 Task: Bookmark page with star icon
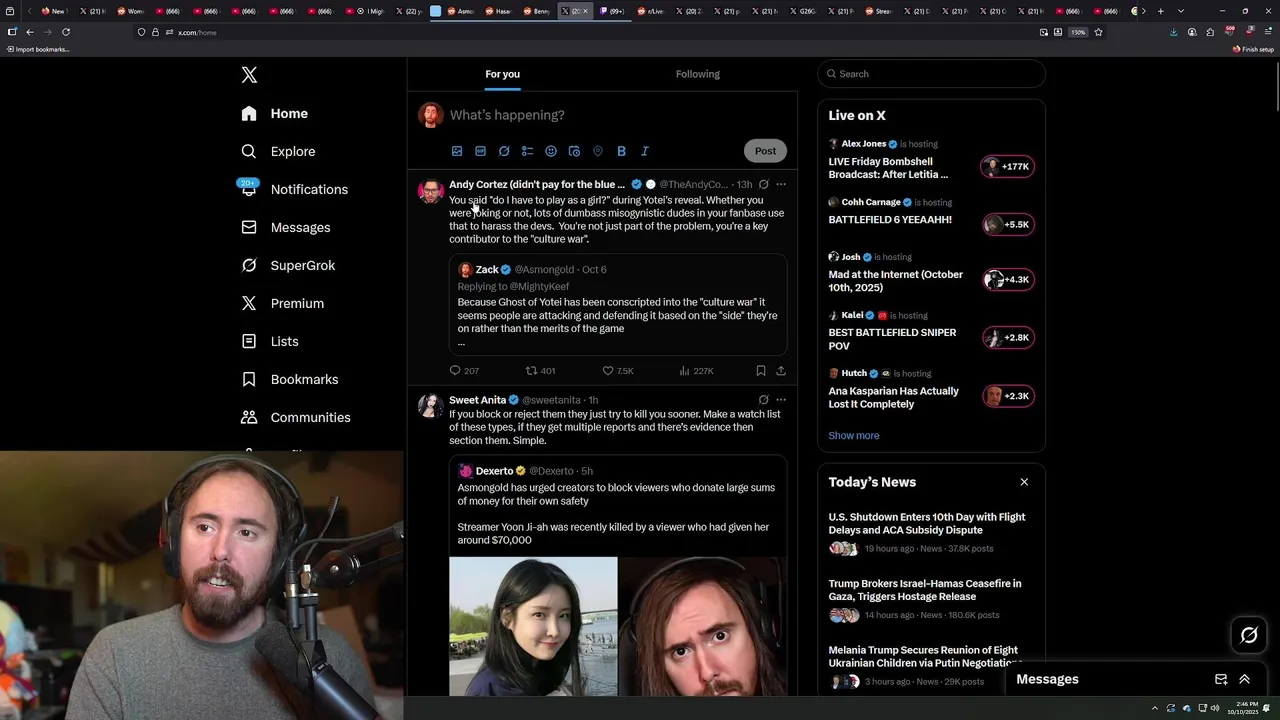coord(1098,32)
